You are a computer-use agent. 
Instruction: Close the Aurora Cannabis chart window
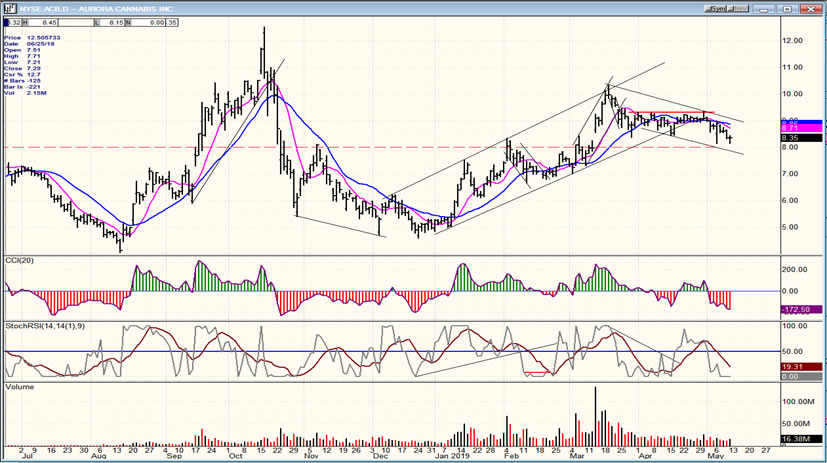(x=814, y=7)
